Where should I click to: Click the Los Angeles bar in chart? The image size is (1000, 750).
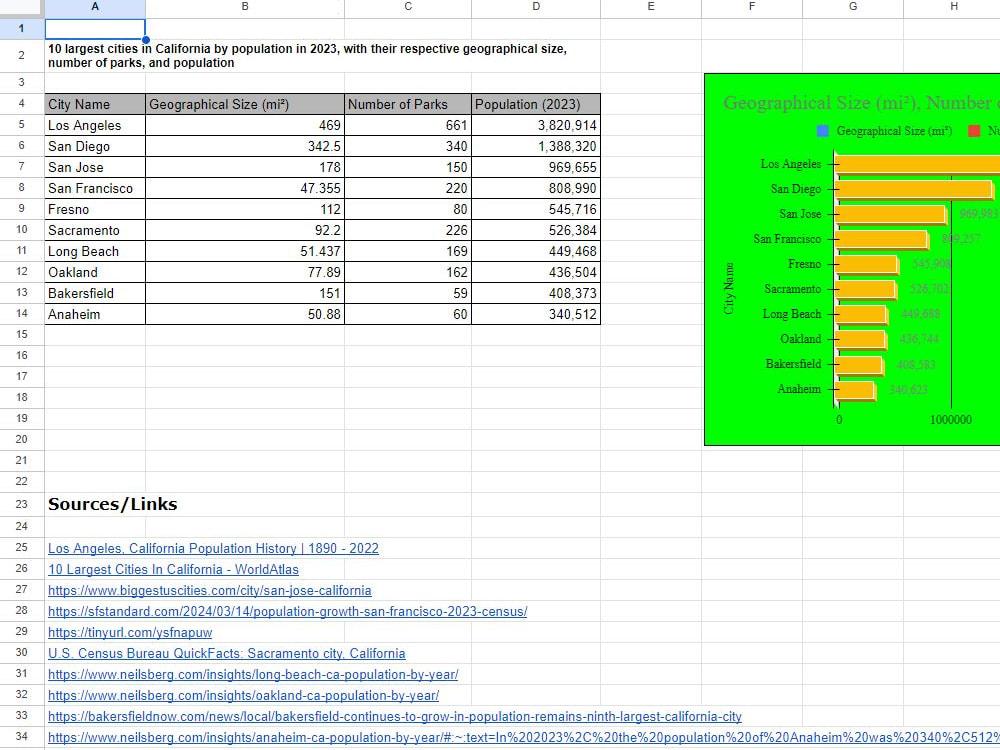click(917, 164)
